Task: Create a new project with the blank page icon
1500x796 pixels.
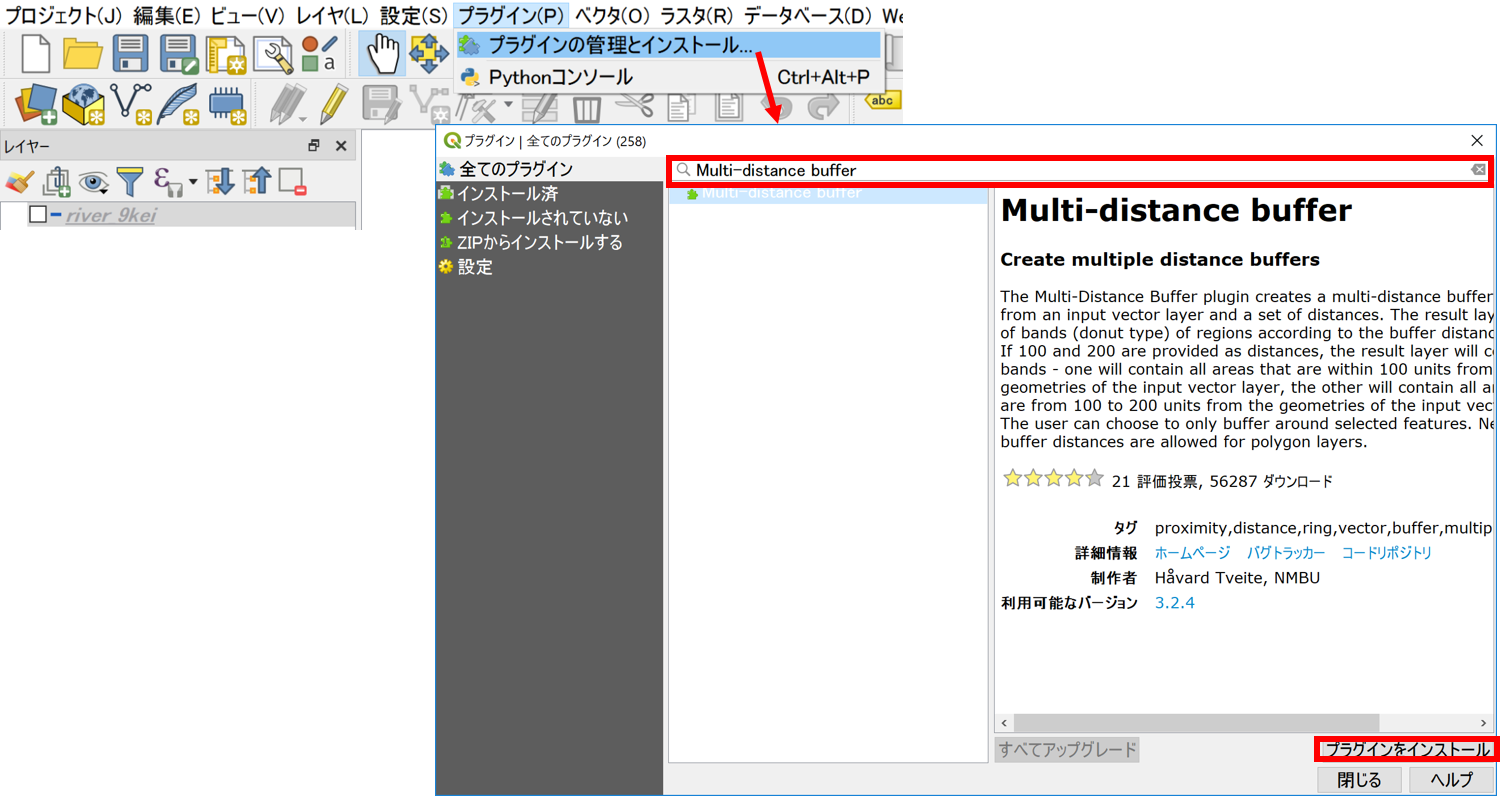Action: 36,53
